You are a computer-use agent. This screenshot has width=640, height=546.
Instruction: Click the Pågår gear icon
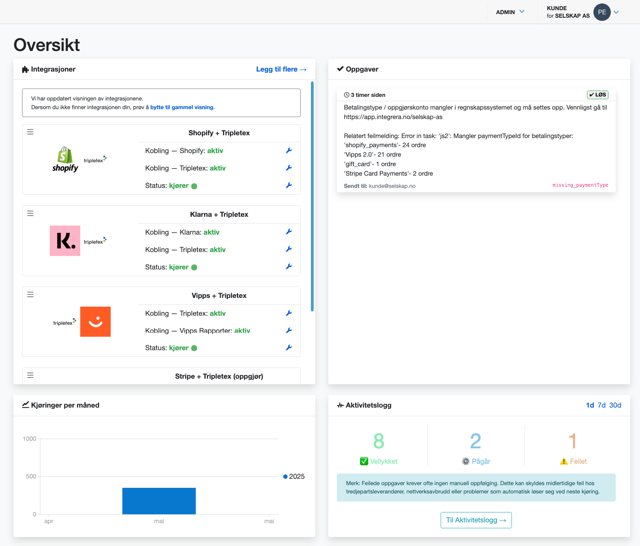pos(465,462)
